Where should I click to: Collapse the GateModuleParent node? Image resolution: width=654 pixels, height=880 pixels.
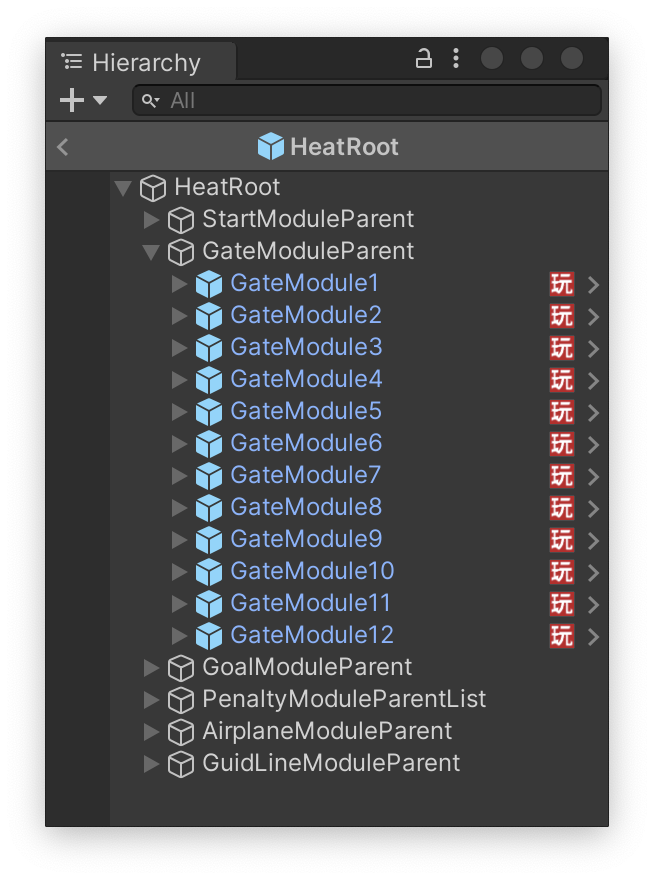click(151, 251)
